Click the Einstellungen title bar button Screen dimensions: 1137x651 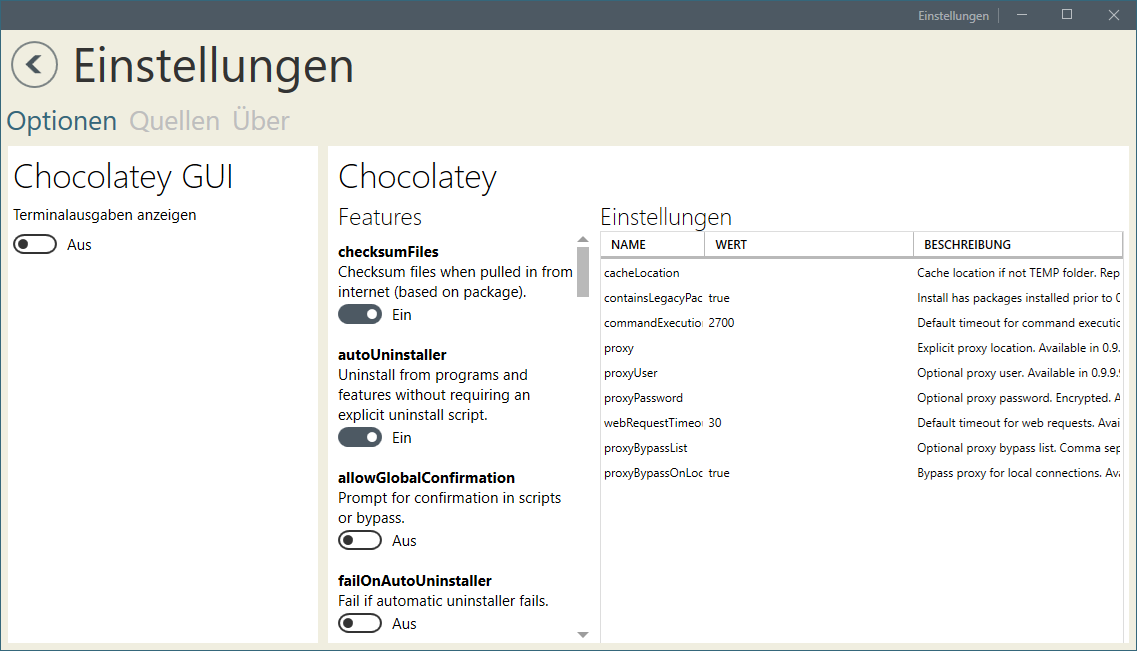pos(953,15)
